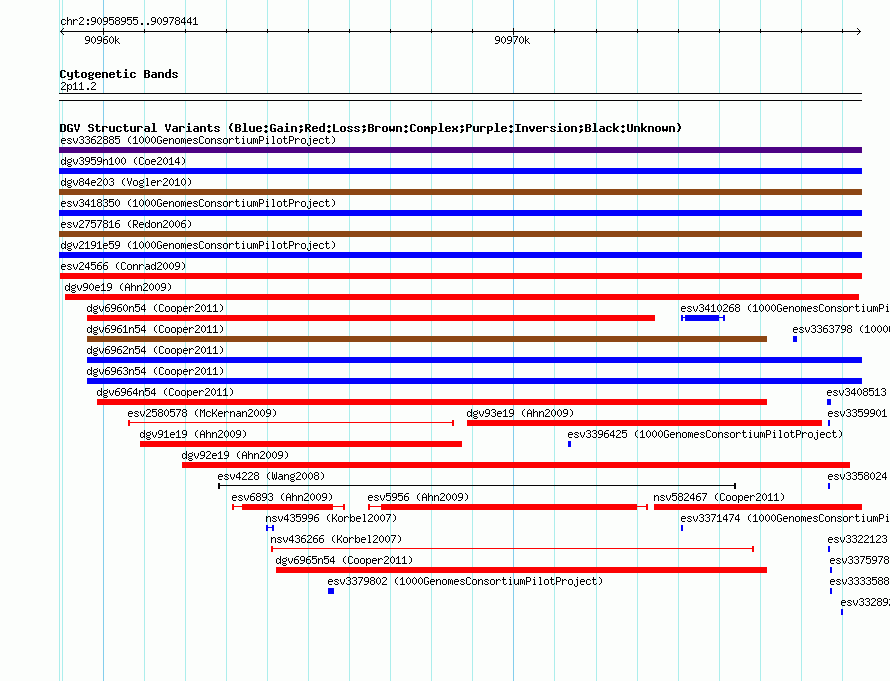Click the esv2757816 (Redon2006) label
The height and width of the screenshot is (681, 890).
[x=126, y=224]
